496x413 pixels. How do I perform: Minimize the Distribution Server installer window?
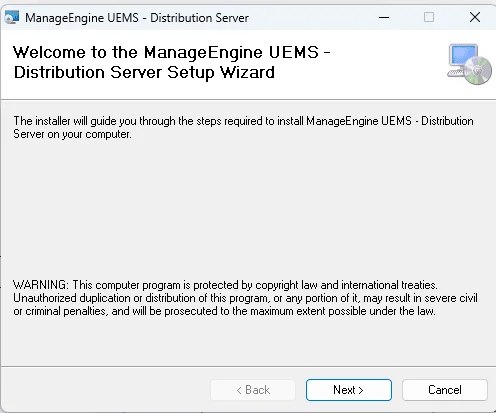[x=384, y=17]
